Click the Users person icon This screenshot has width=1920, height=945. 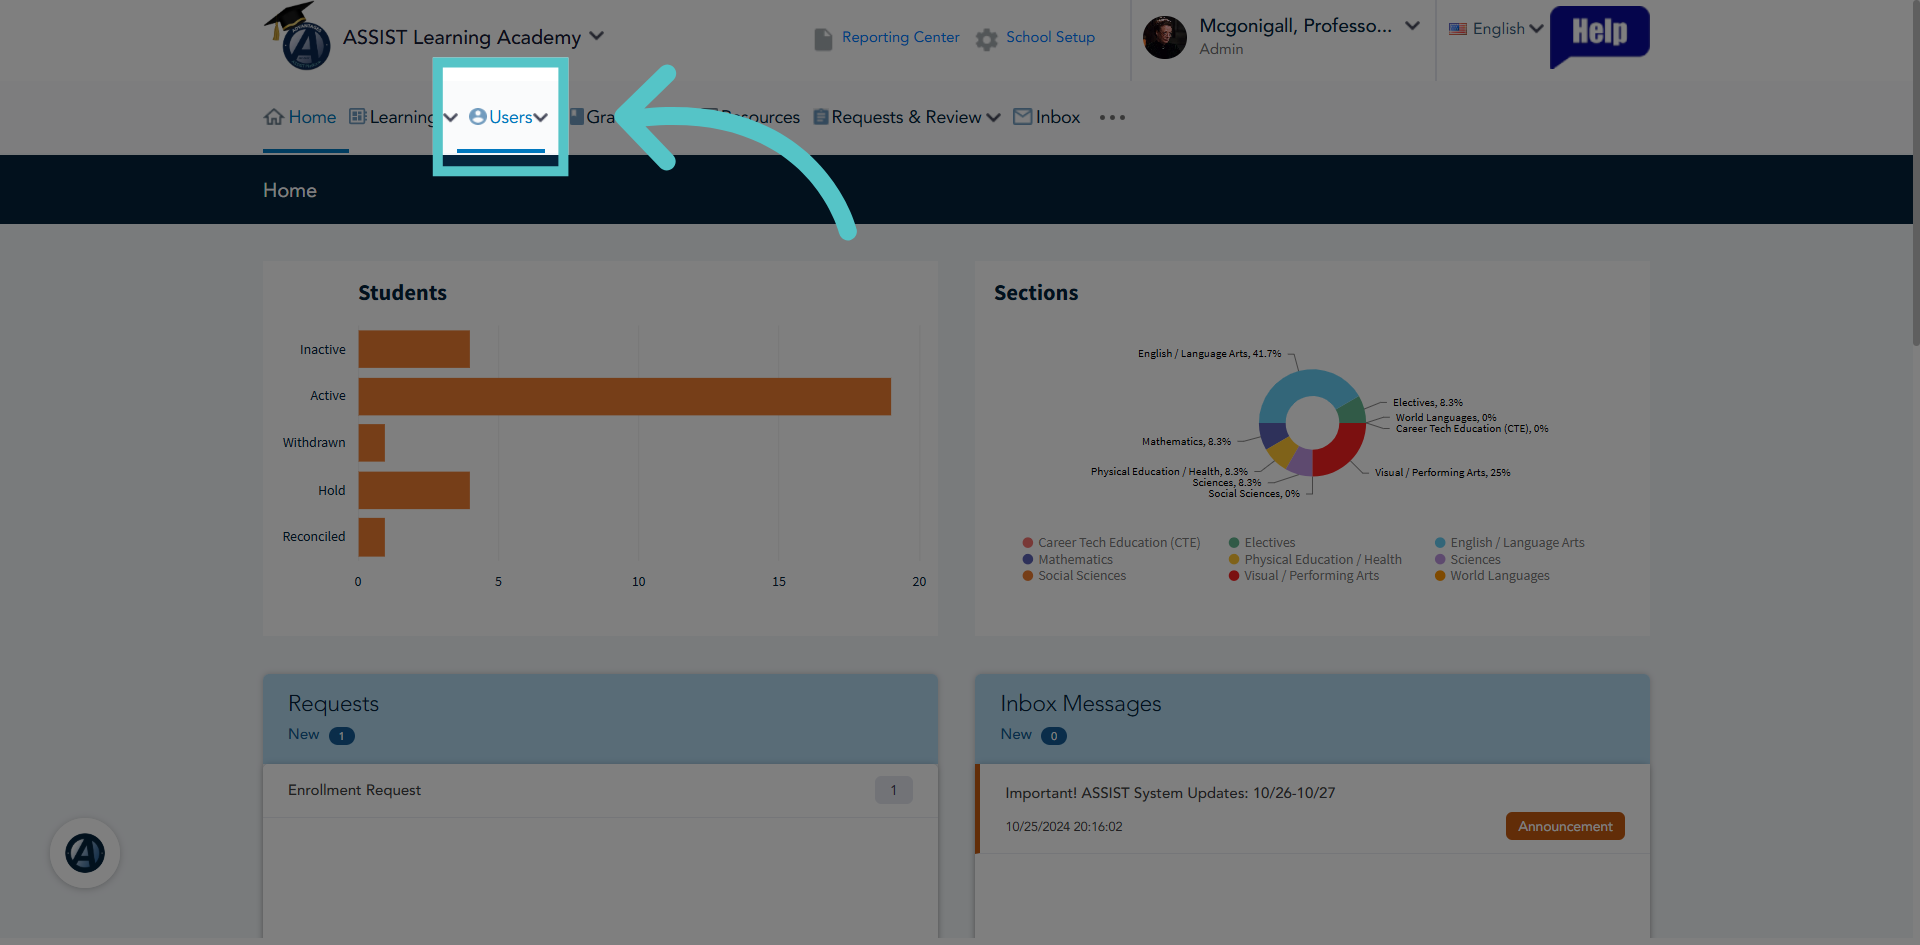point(478,117)
